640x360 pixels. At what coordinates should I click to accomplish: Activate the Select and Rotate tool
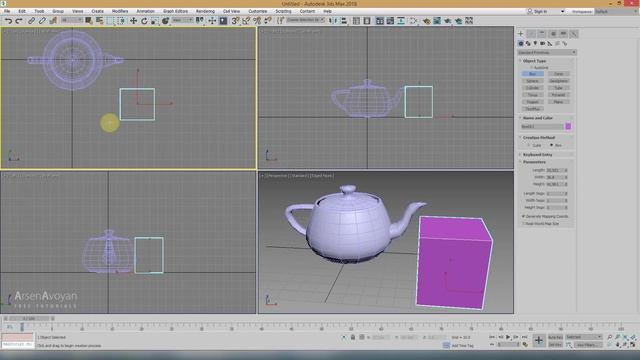point(144,20)
